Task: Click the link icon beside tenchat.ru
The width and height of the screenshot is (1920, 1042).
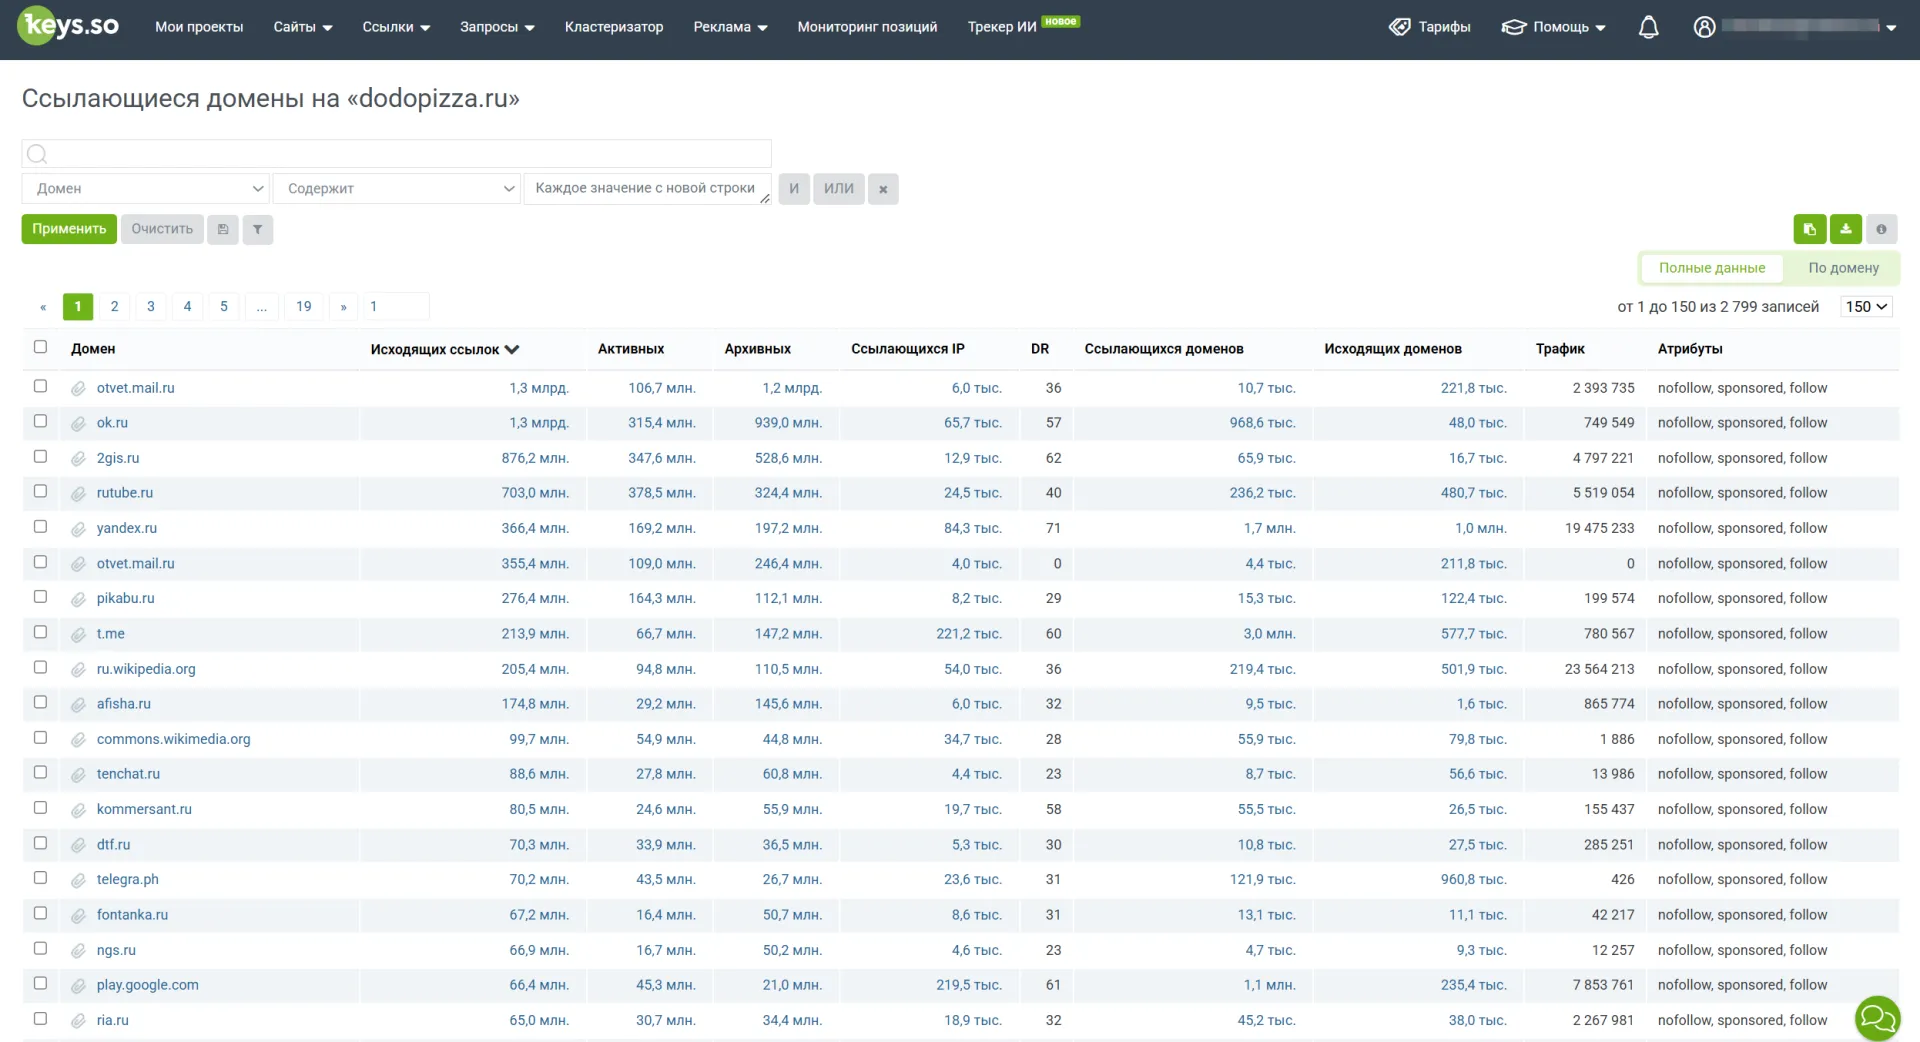Action: point(78,775)
